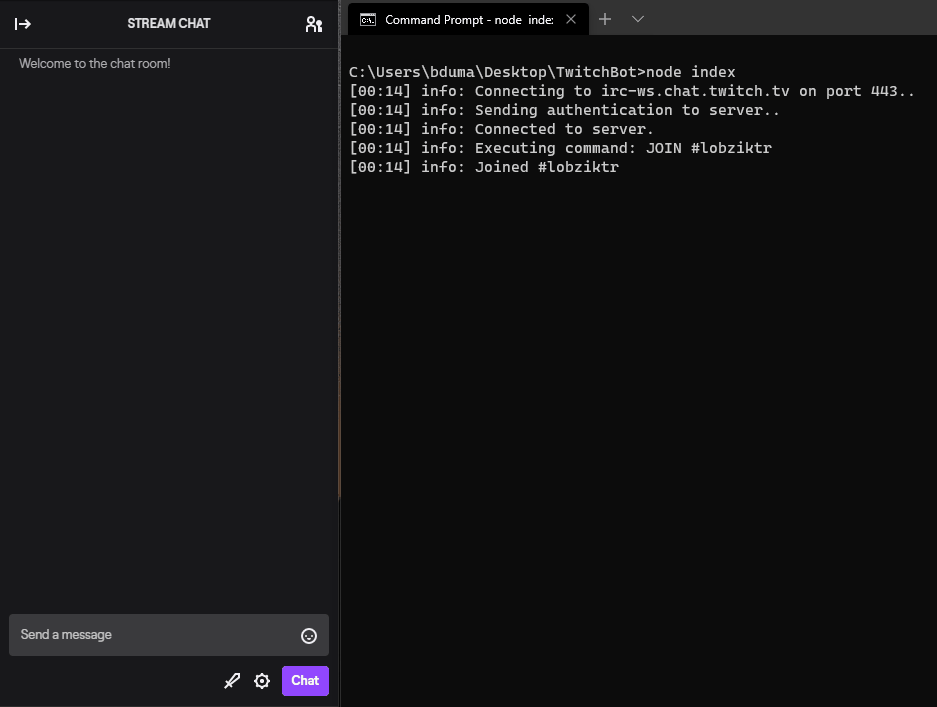Click the 'Connecting to irc-ws.chat.twitch.tv' log line
This screenshot has height=707, width=937.
(x=632, y=91)
